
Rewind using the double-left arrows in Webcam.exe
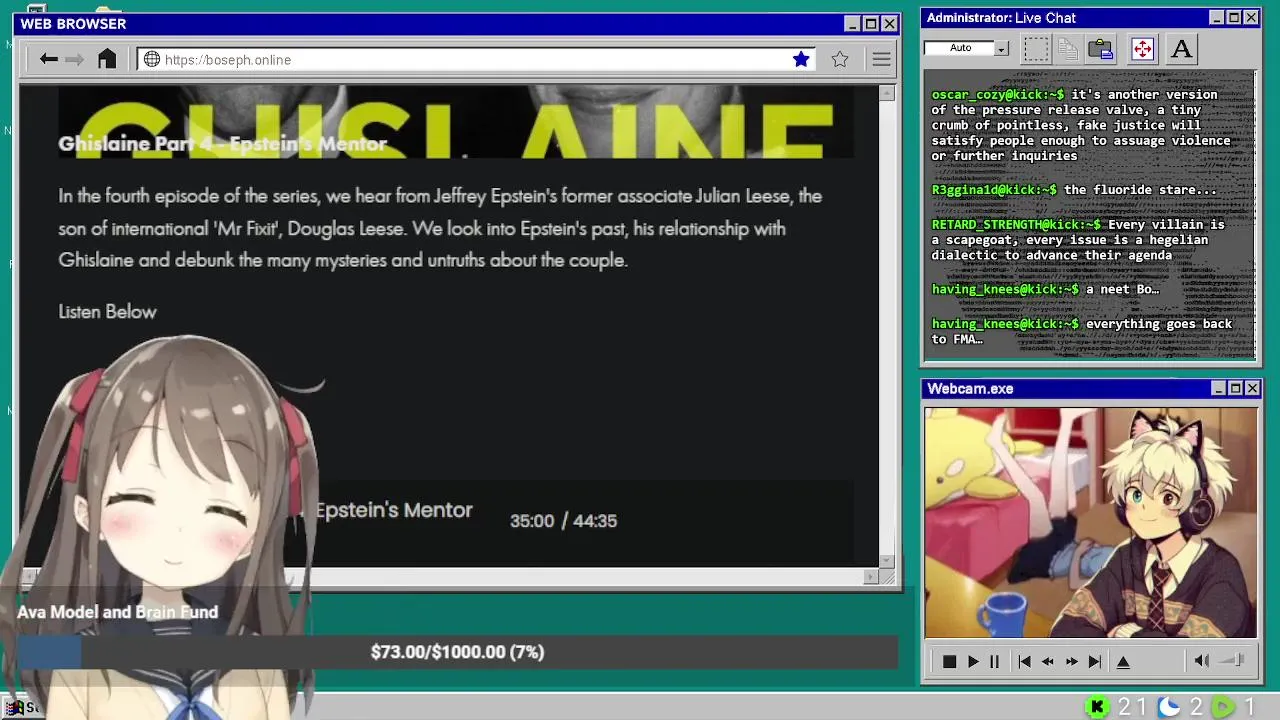click(1048, 662)
